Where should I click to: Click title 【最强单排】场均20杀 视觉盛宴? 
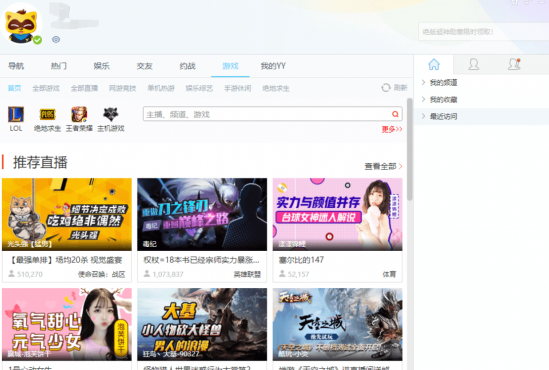point(65,260)
